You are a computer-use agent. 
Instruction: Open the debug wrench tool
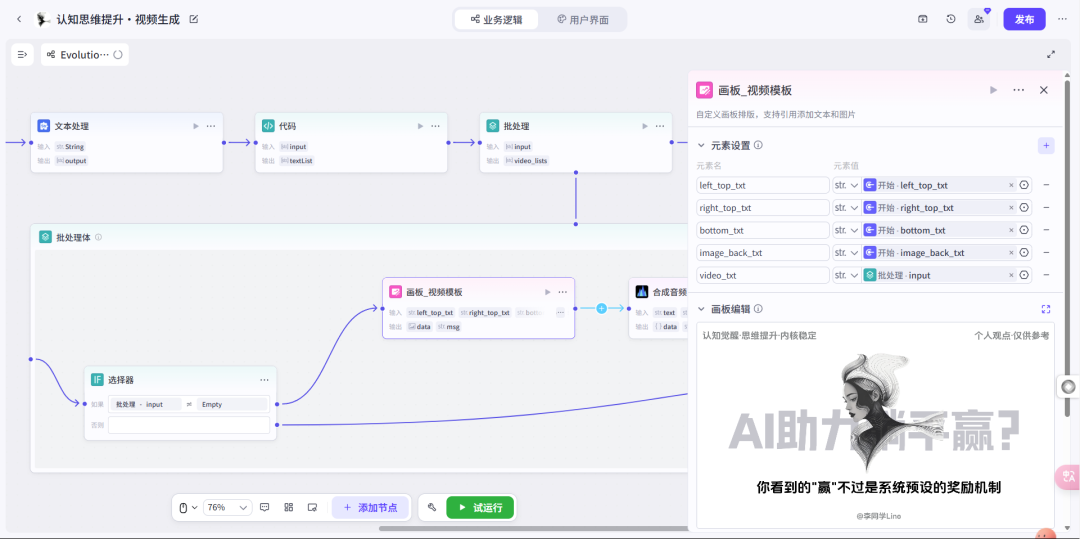tap(432, 507)
